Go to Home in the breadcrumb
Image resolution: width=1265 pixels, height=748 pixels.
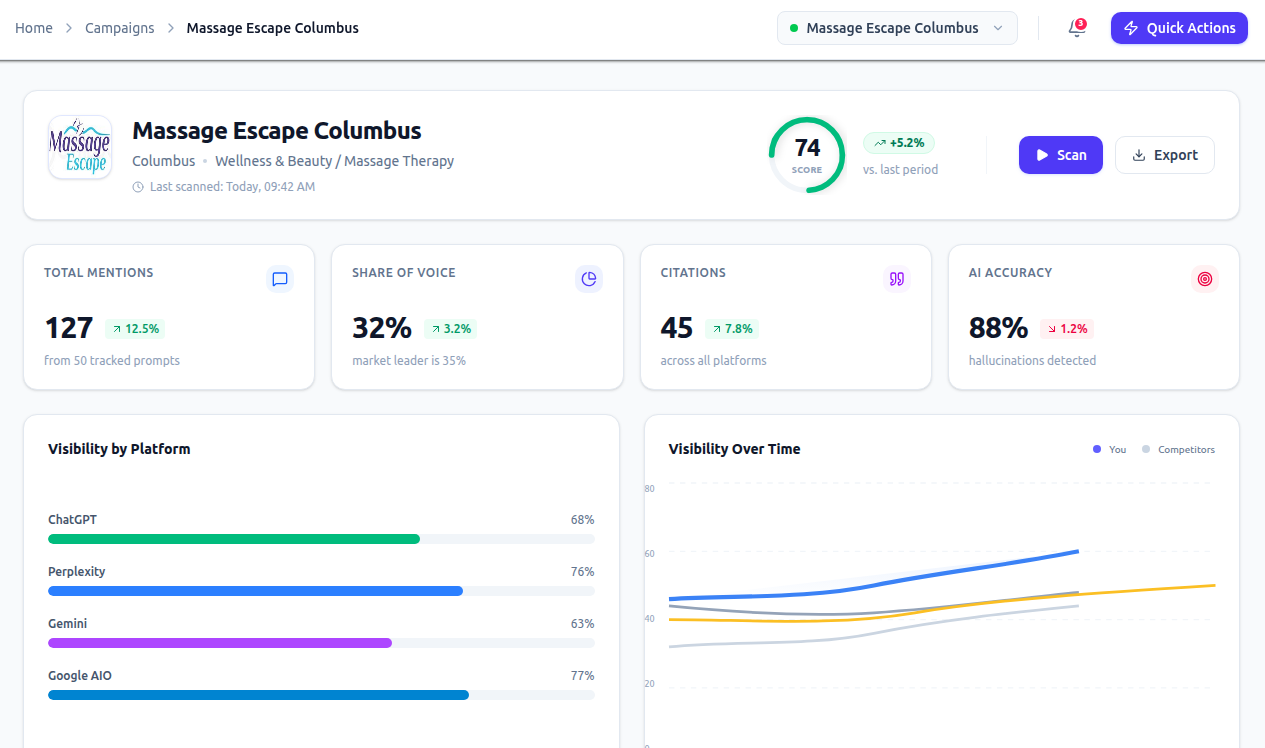[34, 28]
